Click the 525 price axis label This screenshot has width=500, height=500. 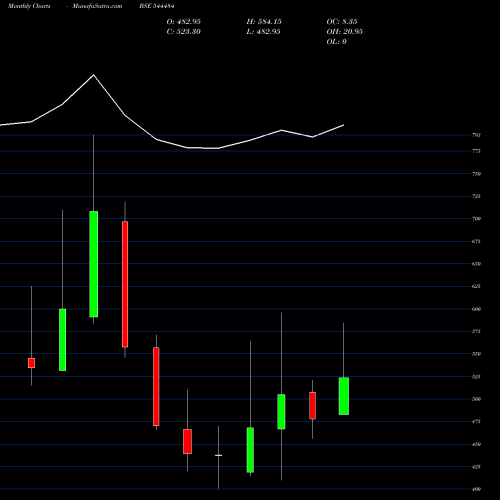[476, 376]
